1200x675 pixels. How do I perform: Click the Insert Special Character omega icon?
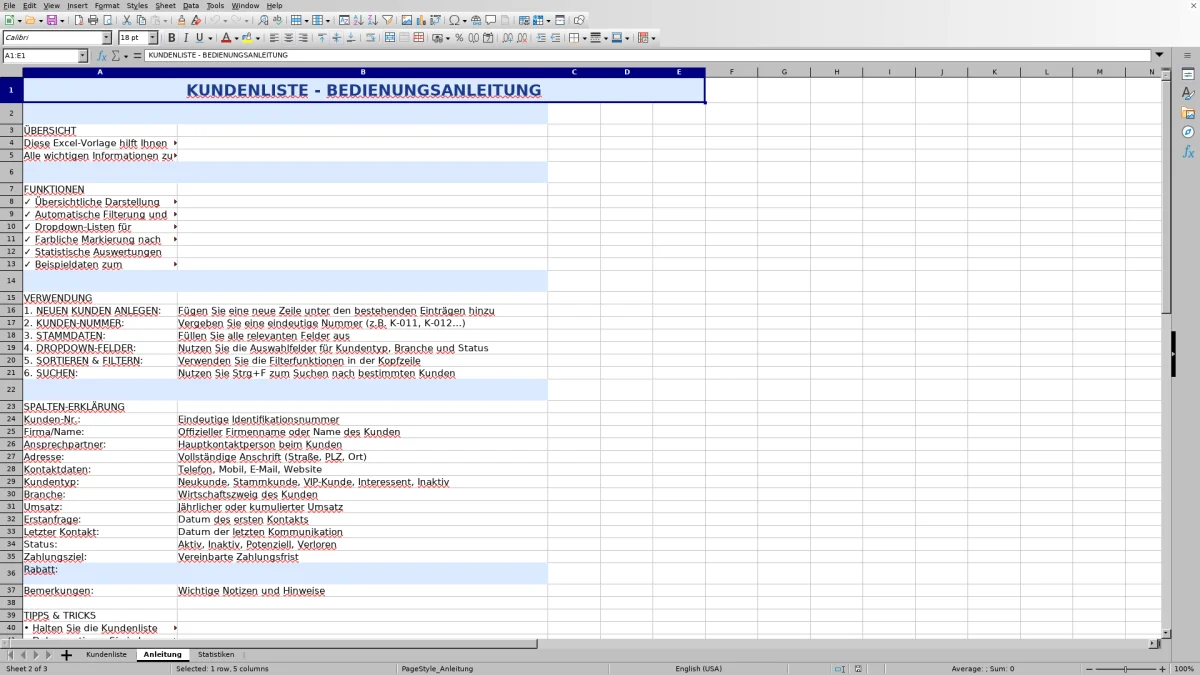coord(455,20)
